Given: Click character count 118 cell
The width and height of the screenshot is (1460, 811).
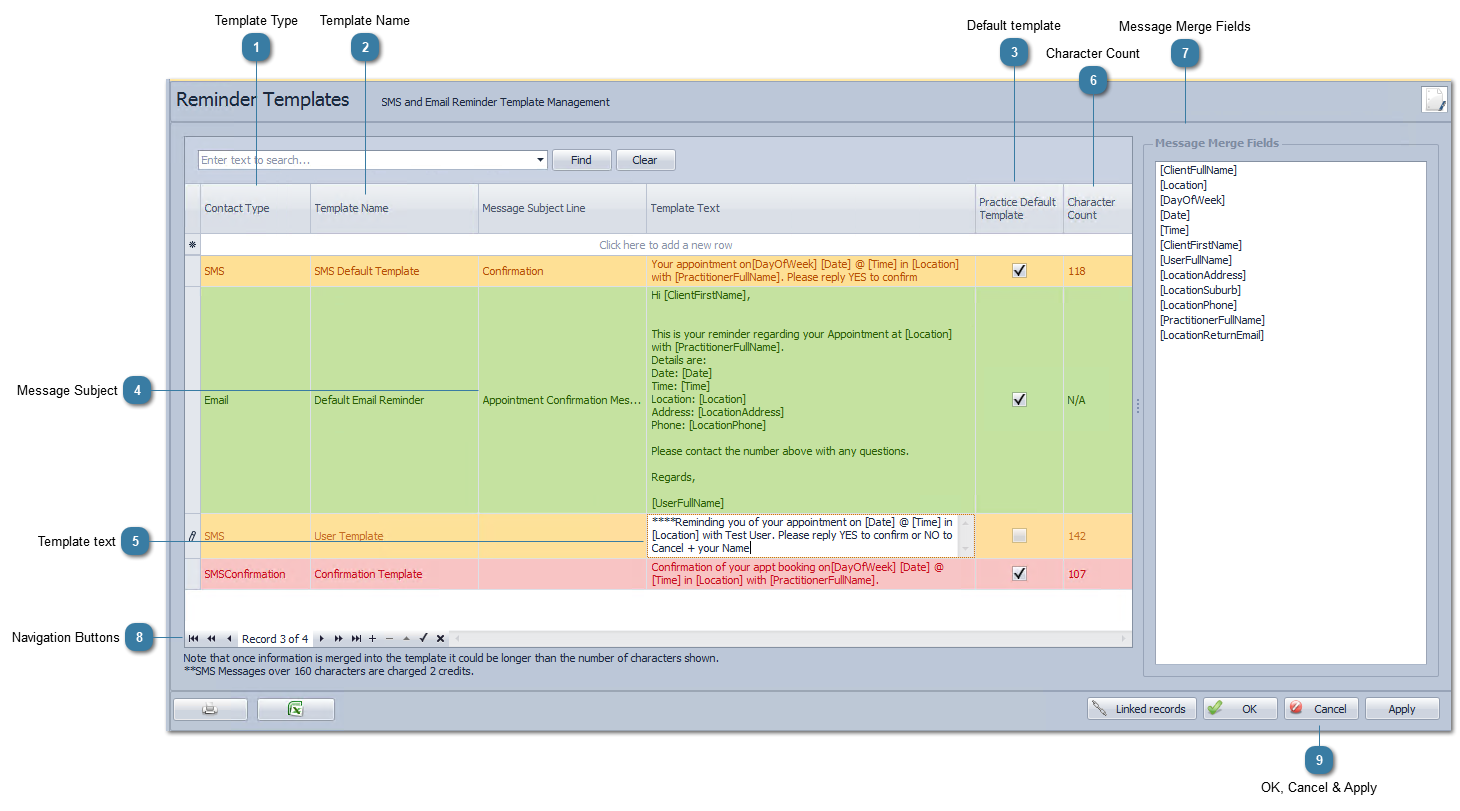Looking at the screenshot, I should pyautogui.click(x=1097, y=271).
